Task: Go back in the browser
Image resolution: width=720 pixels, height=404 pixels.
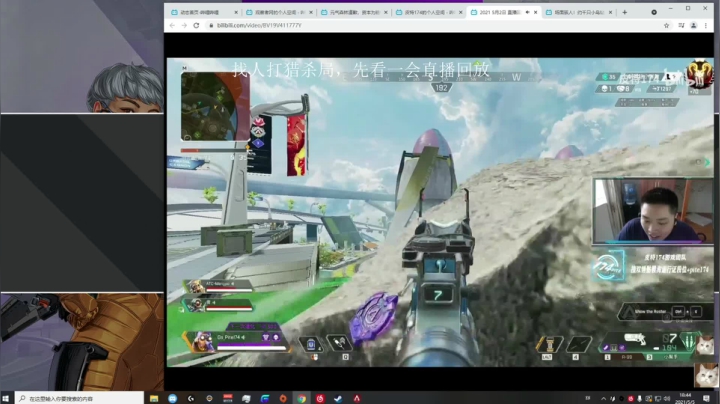Action: point(172,26)
